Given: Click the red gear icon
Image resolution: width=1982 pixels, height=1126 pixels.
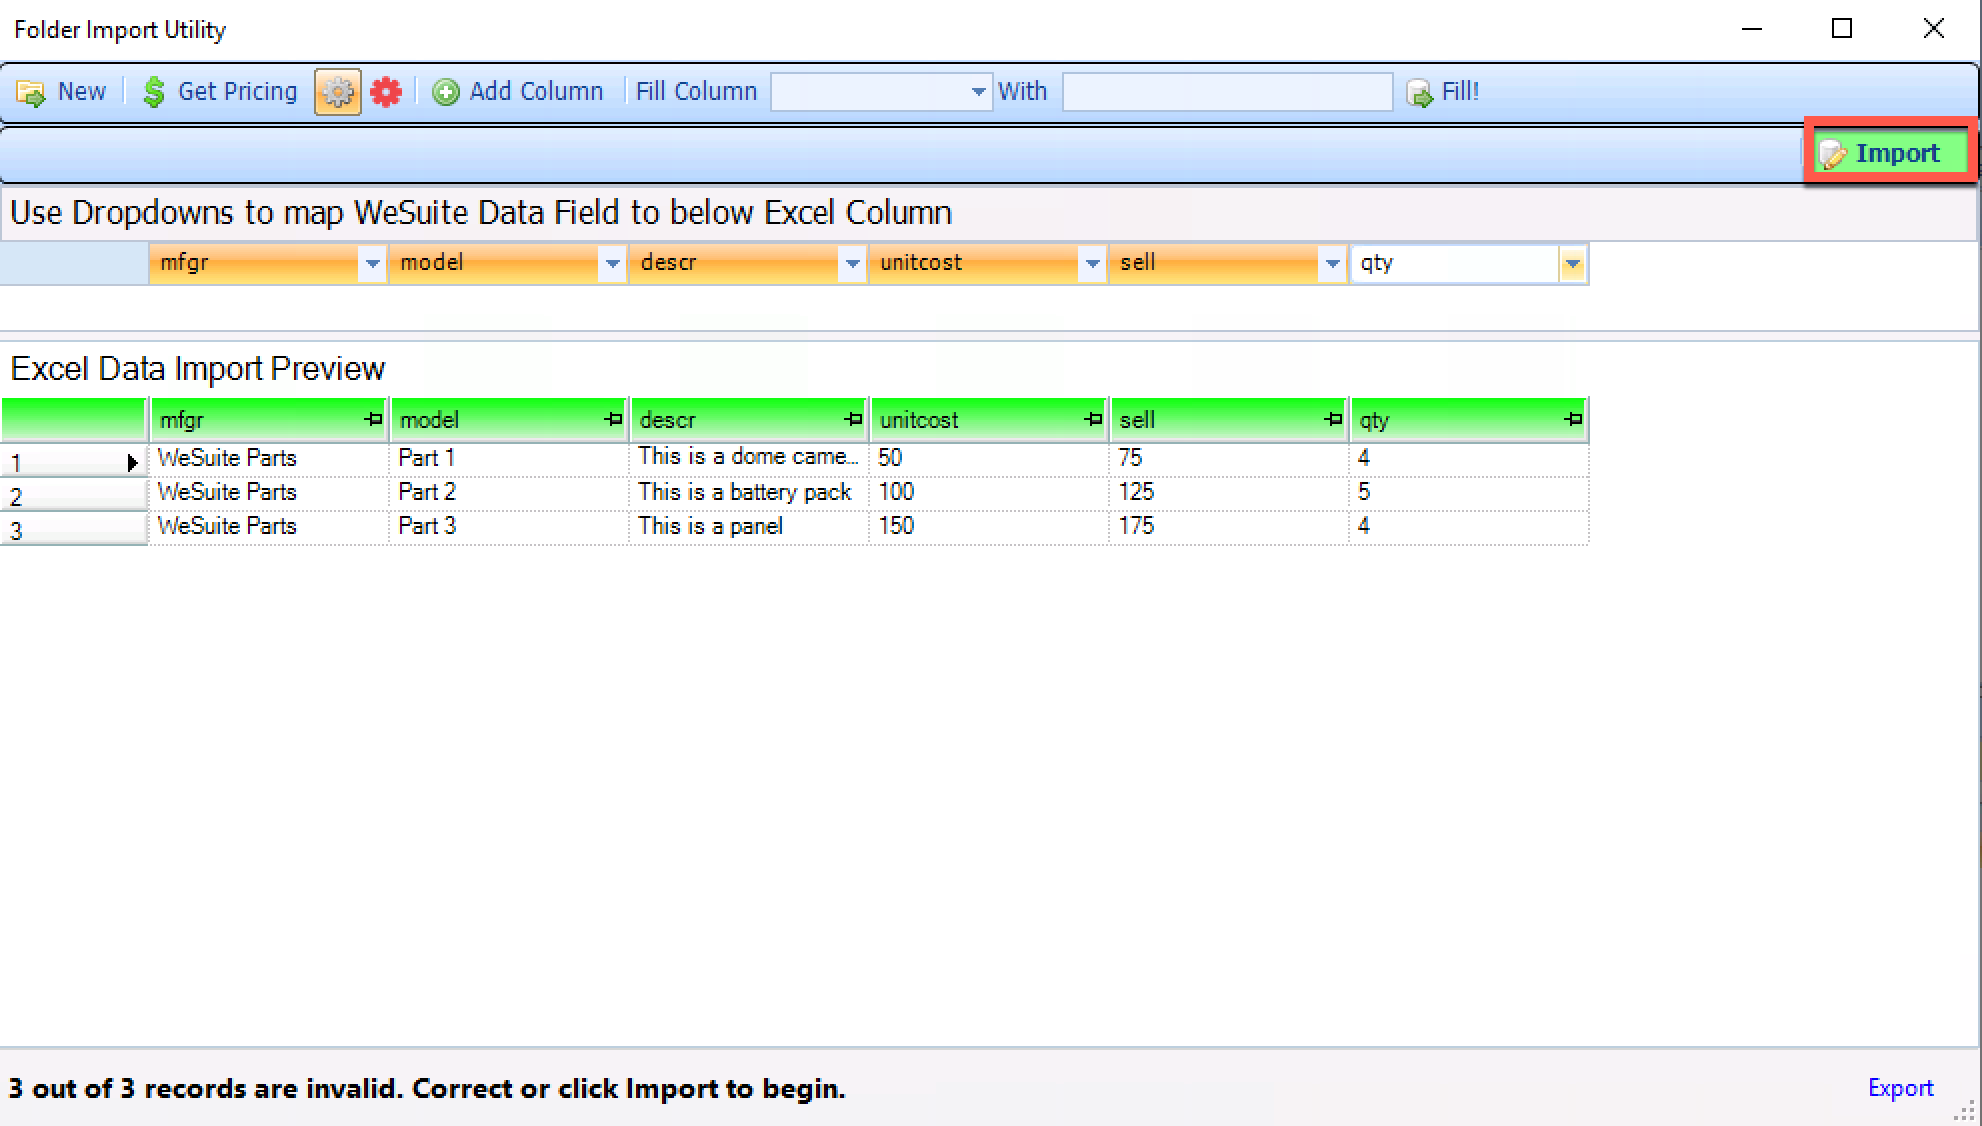Looking at the screenshot, I should coord(386,92).
